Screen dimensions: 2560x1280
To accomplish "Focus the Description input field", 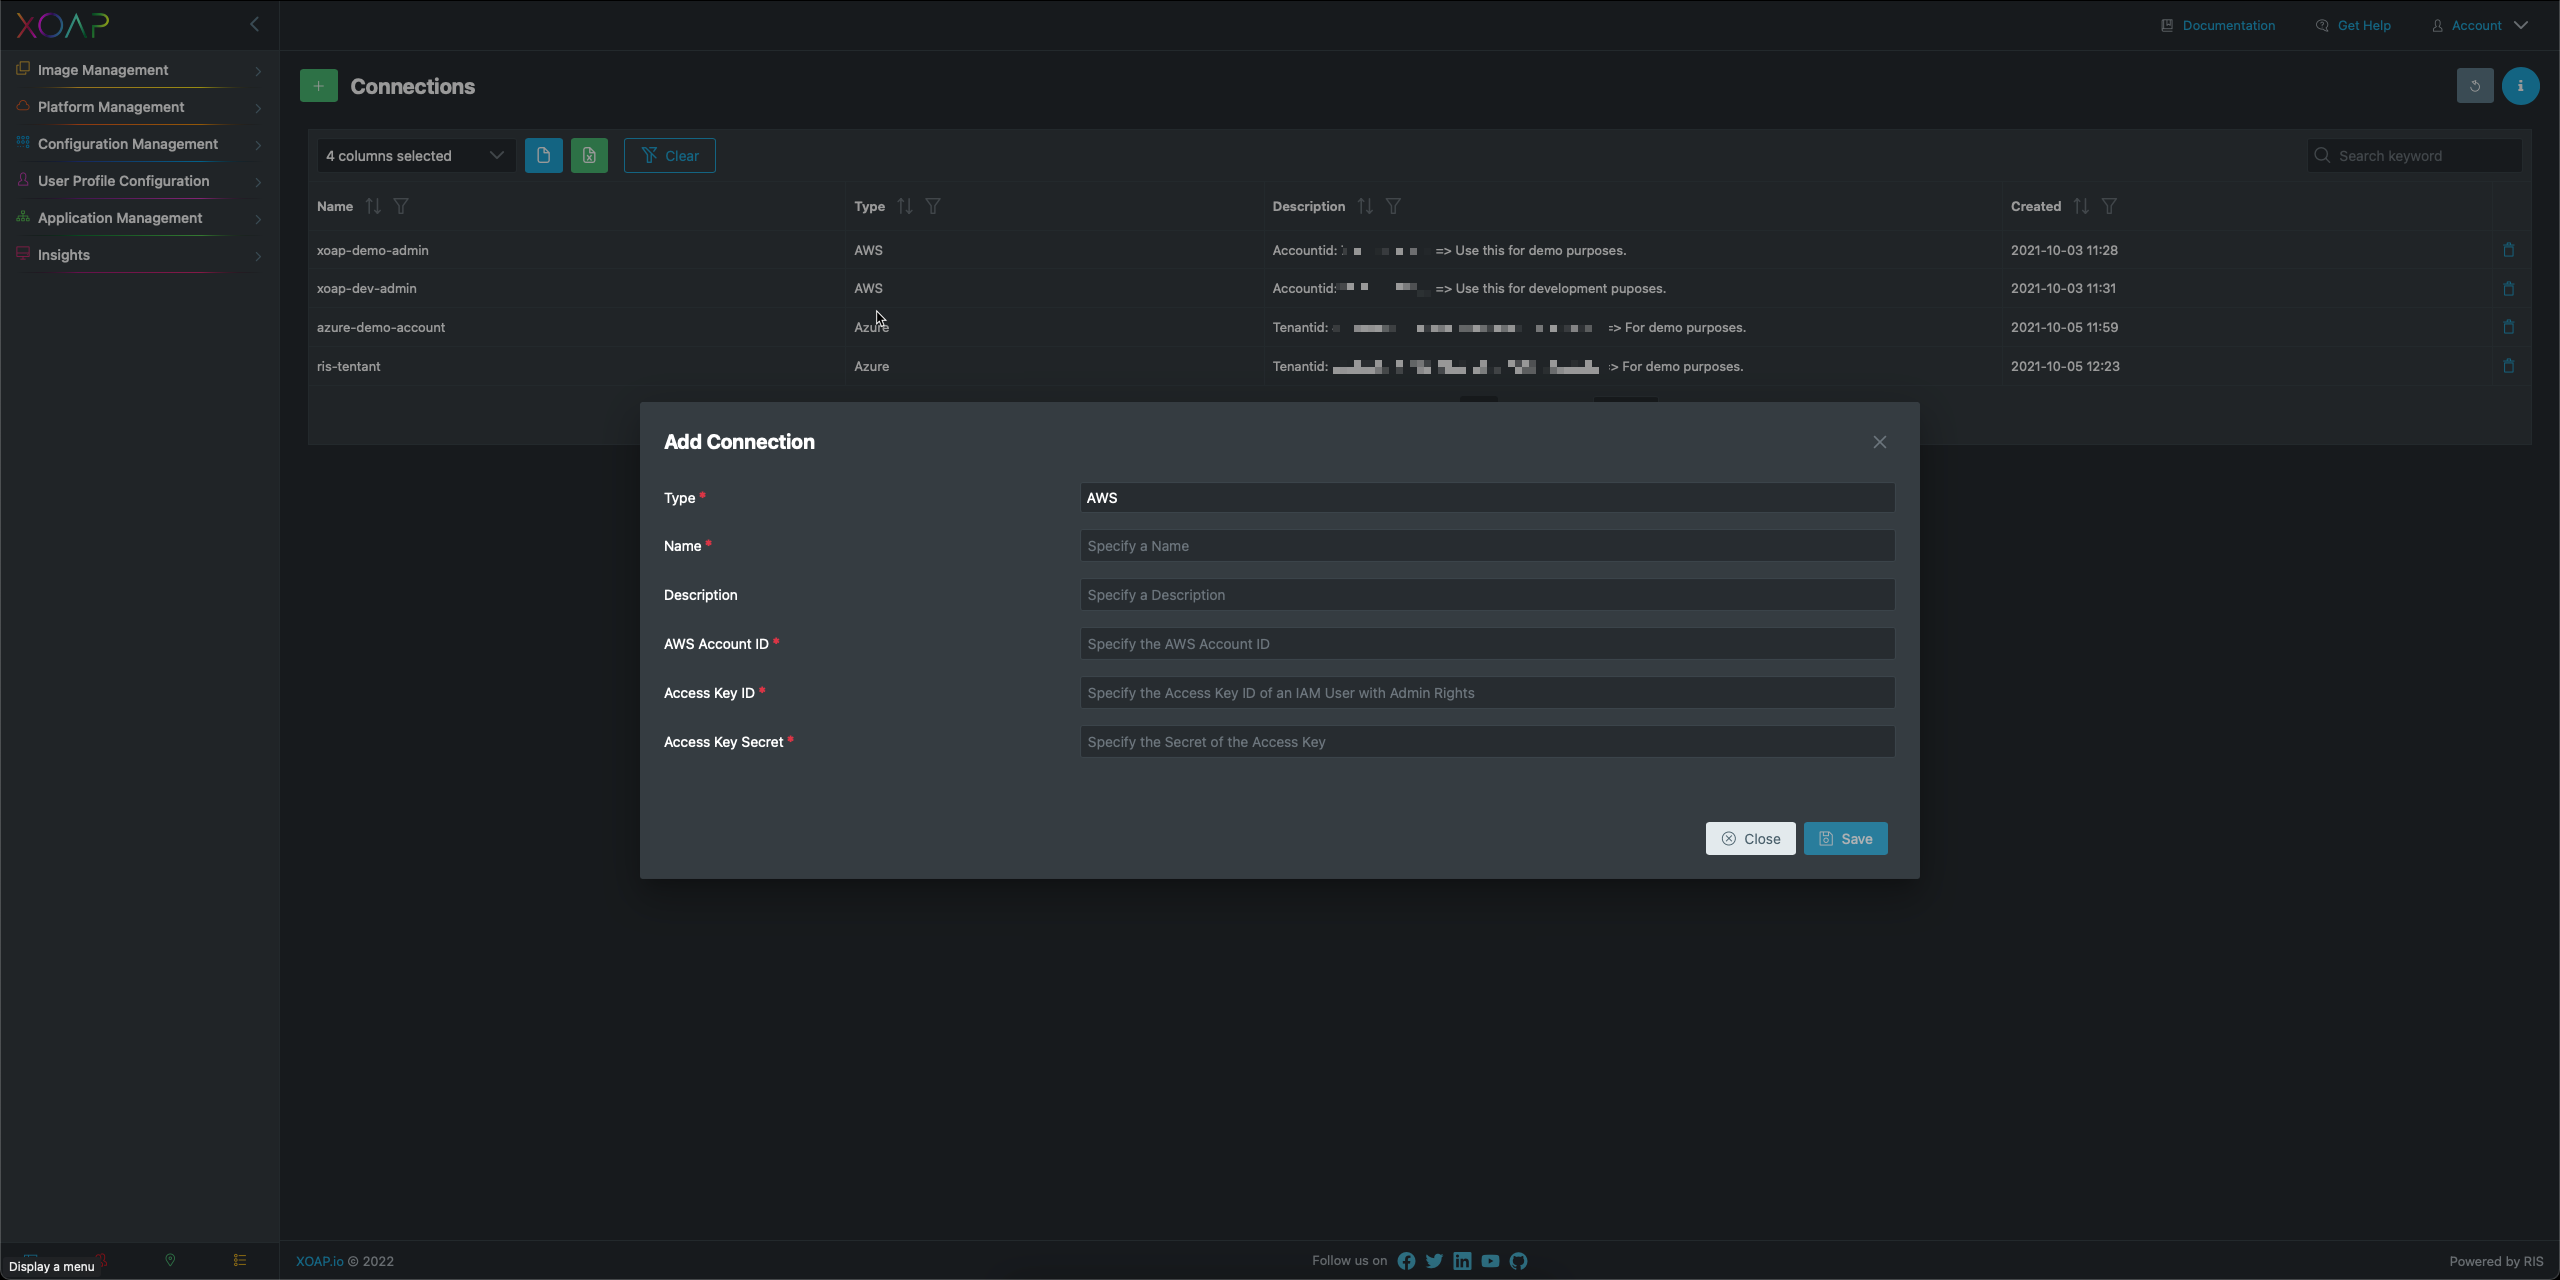I will tap(1487, 595).
